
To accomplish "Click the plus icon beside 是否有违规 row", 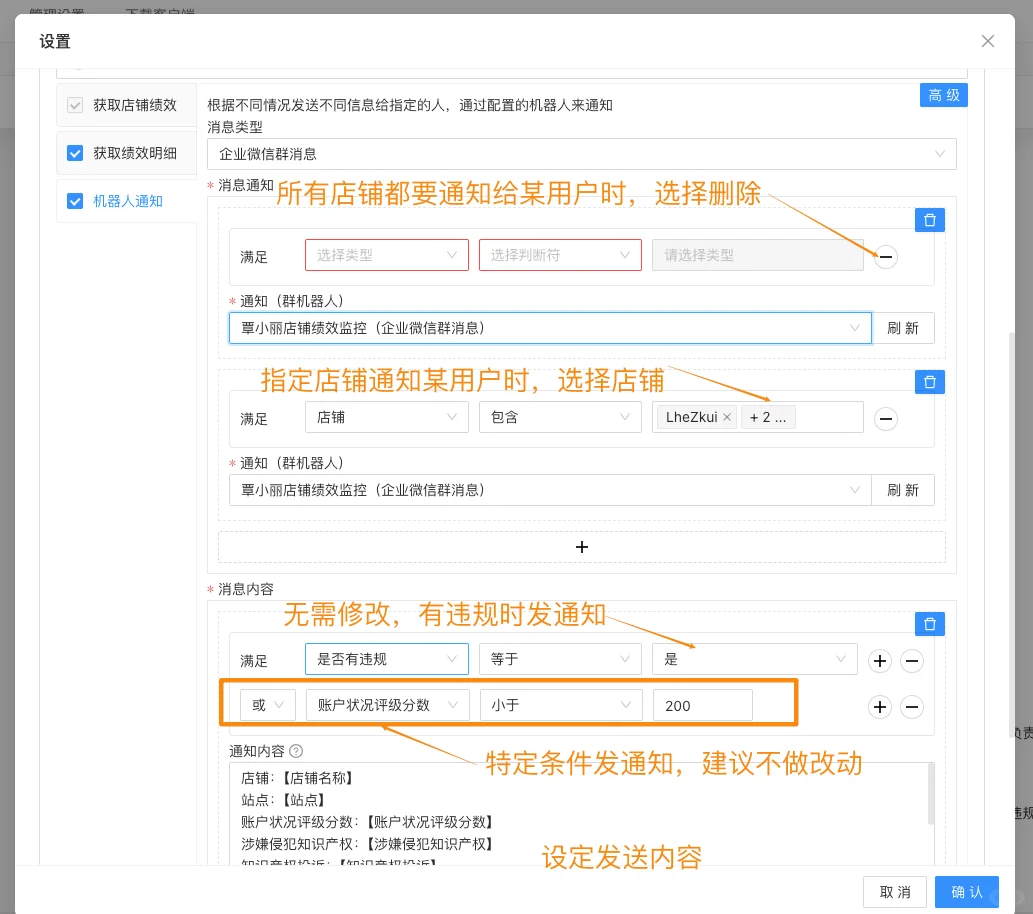I will 879,661.
